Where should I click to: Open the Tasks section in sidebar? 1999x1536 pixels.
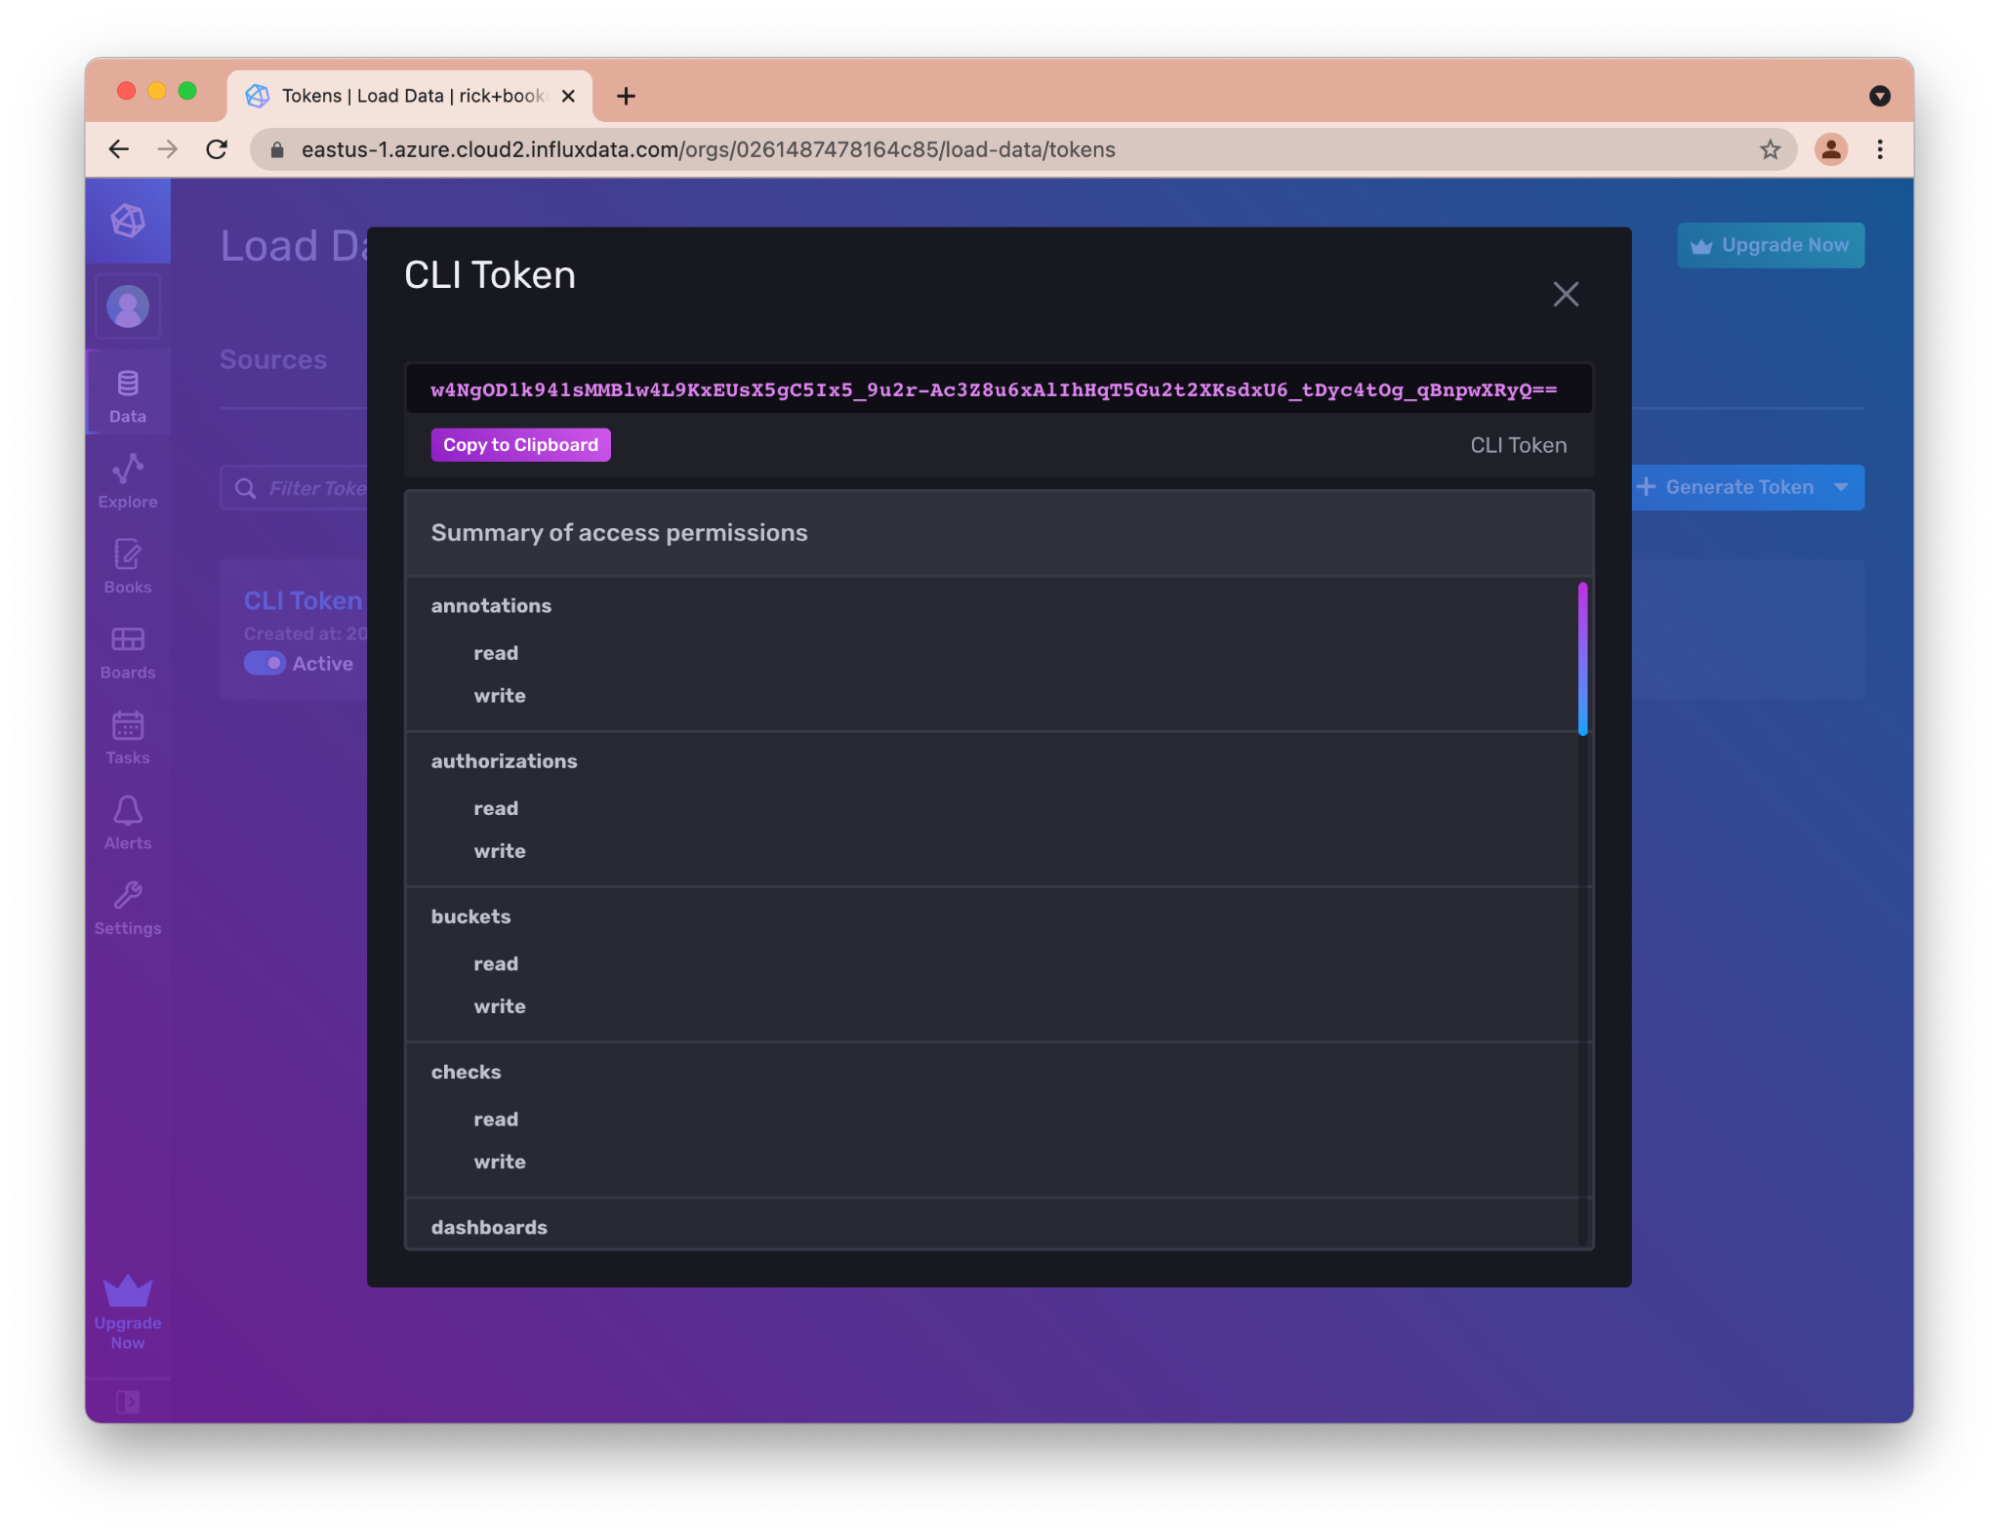click(x=128, y=738)
